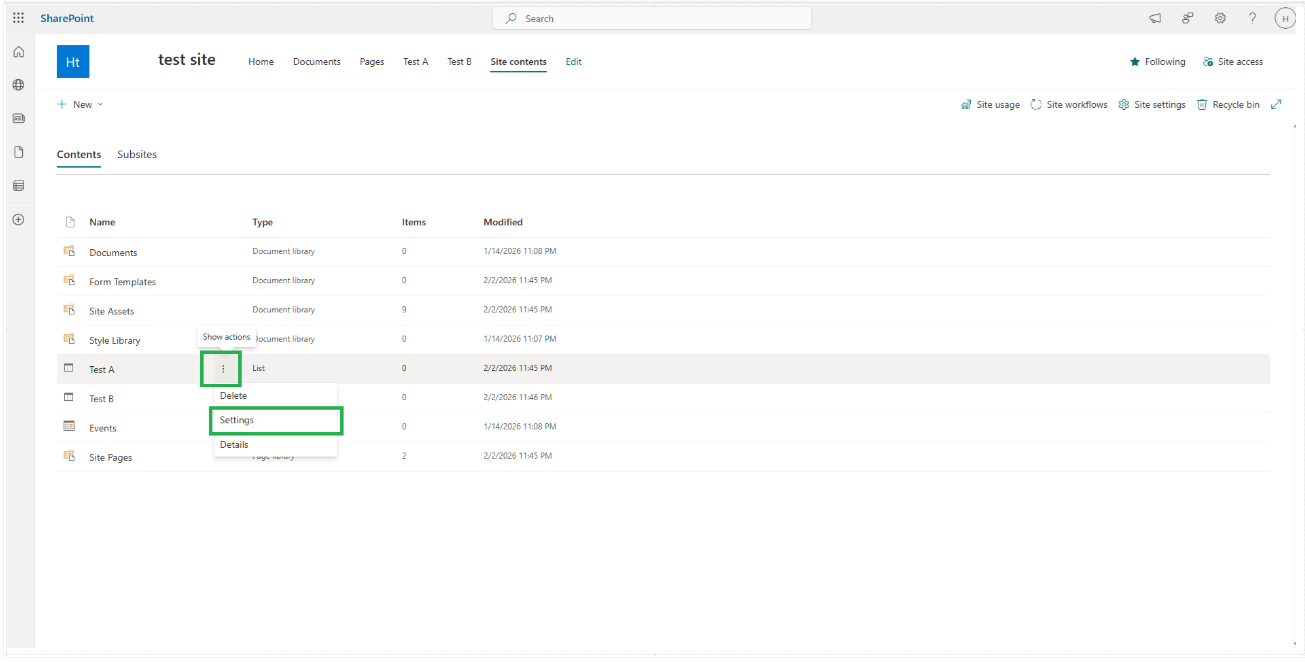Screen dimensions: 1305x662
Task: Expand the New dropdown menu
Action: click(x=80, y=104)
